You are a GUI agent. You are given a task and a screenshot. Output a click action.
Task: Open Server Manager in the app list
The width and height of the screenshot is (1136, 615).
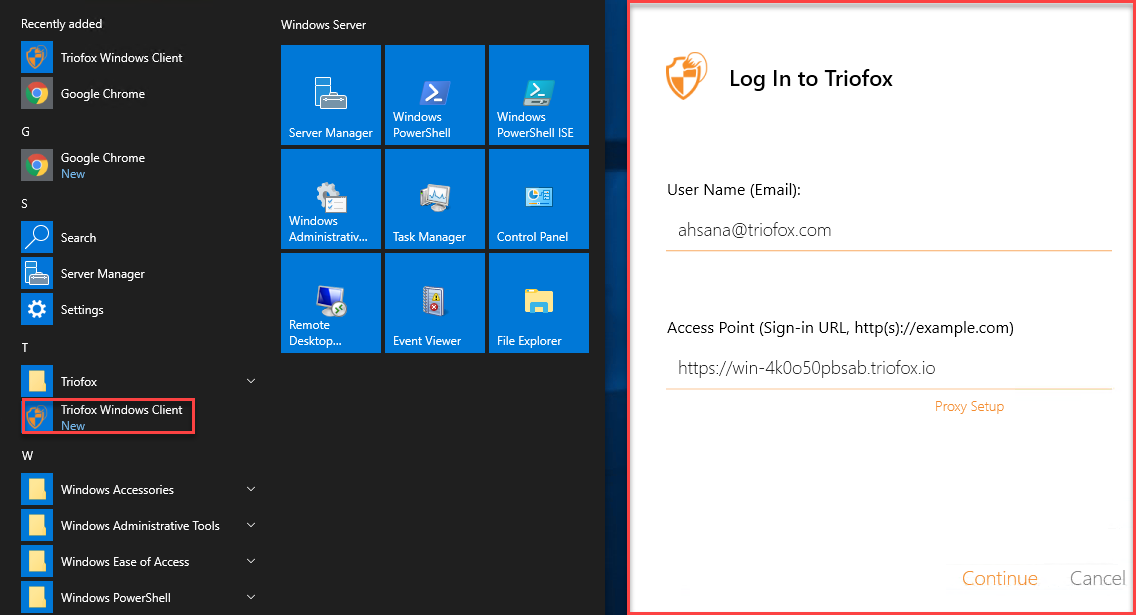[83, 274]
